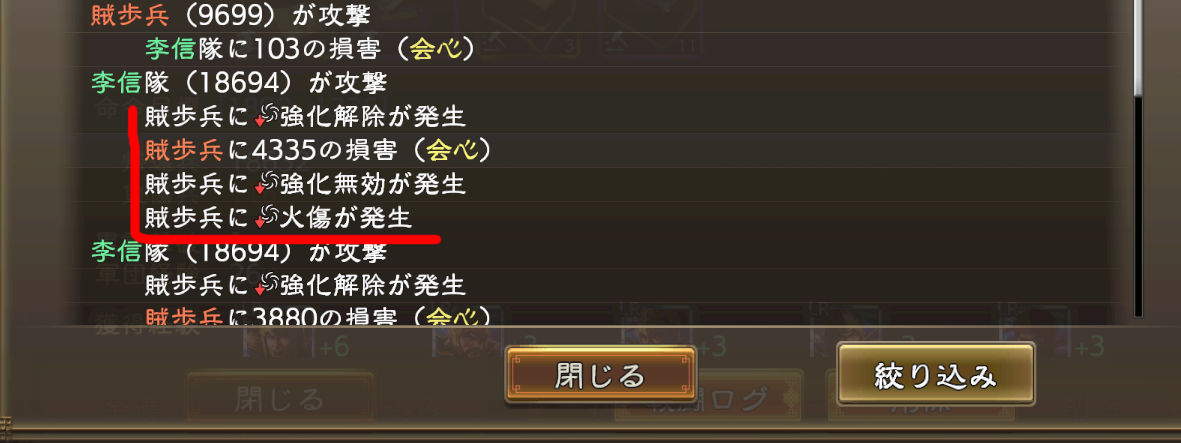Click the 賊歩兵に強化無効が発生 log line
Image resolution: width=1181 pixels, height=443 pixels.
coord(305,183)
